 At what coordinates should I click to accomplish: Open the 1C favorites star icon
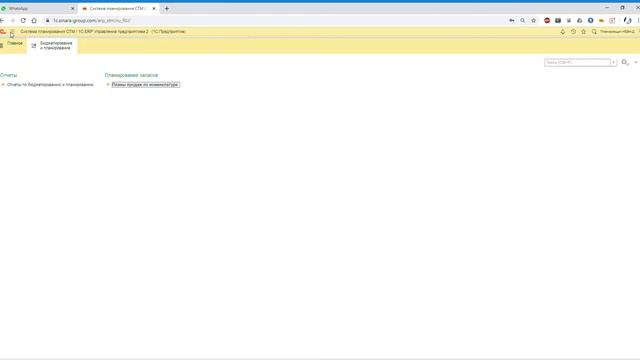[584, 31]
